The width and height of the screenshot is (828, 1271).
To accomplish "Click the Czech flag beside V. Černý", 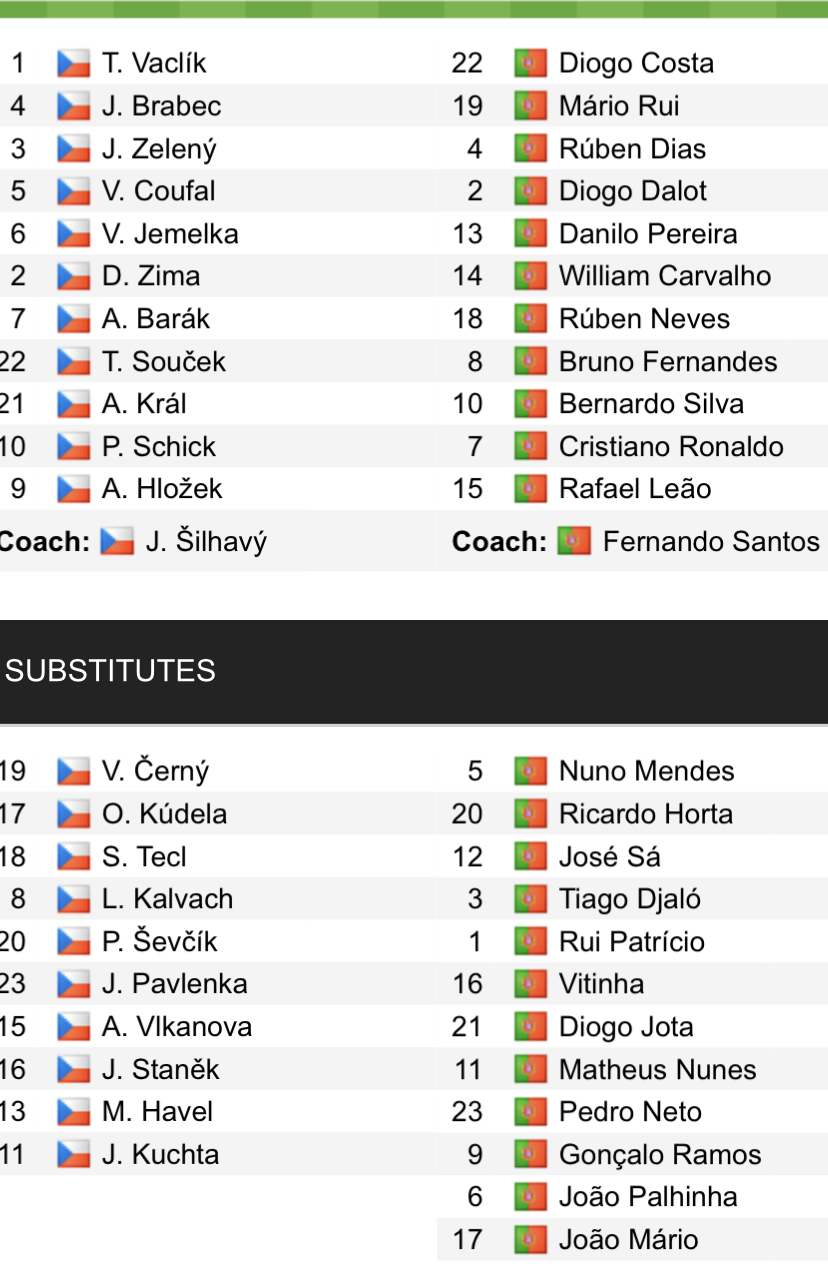I will coord(74,772).
